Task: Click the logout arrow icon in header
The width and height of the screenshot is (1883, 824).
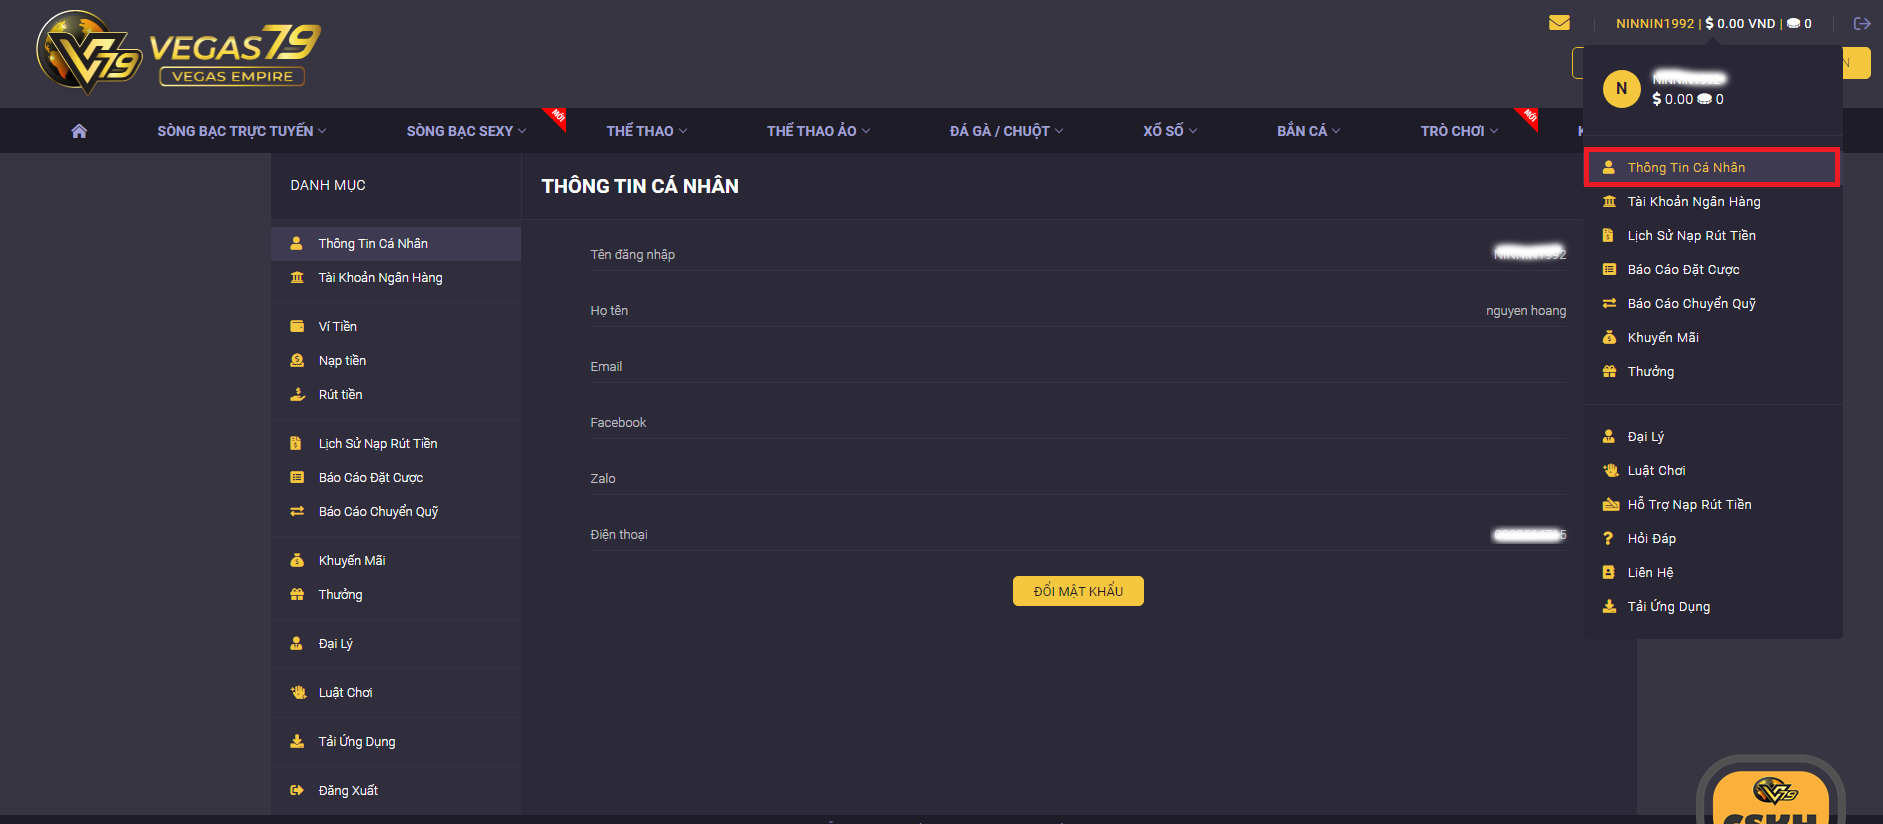Action: click(x=1862, y=23)
